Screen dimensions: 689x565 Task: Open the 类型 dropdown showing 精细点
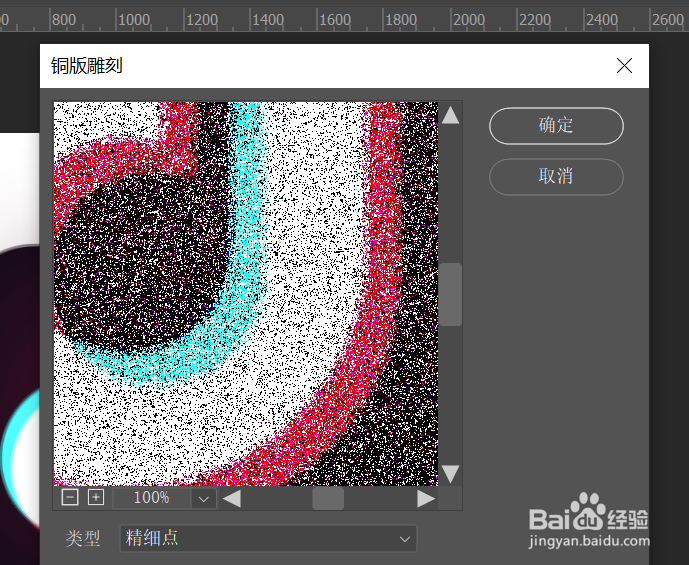(268, 538)
